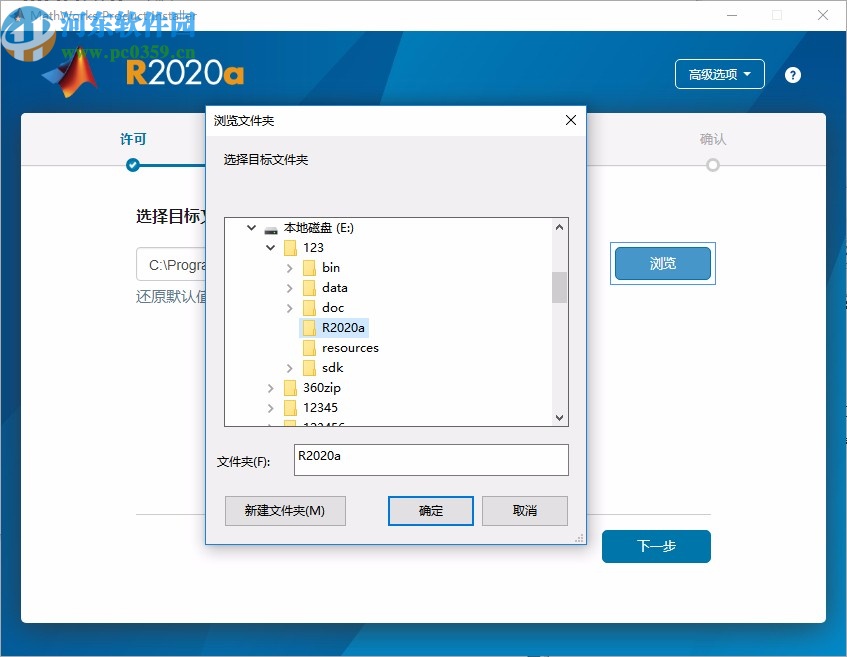
Task: Click the resources folder icon
Action: 309,347
